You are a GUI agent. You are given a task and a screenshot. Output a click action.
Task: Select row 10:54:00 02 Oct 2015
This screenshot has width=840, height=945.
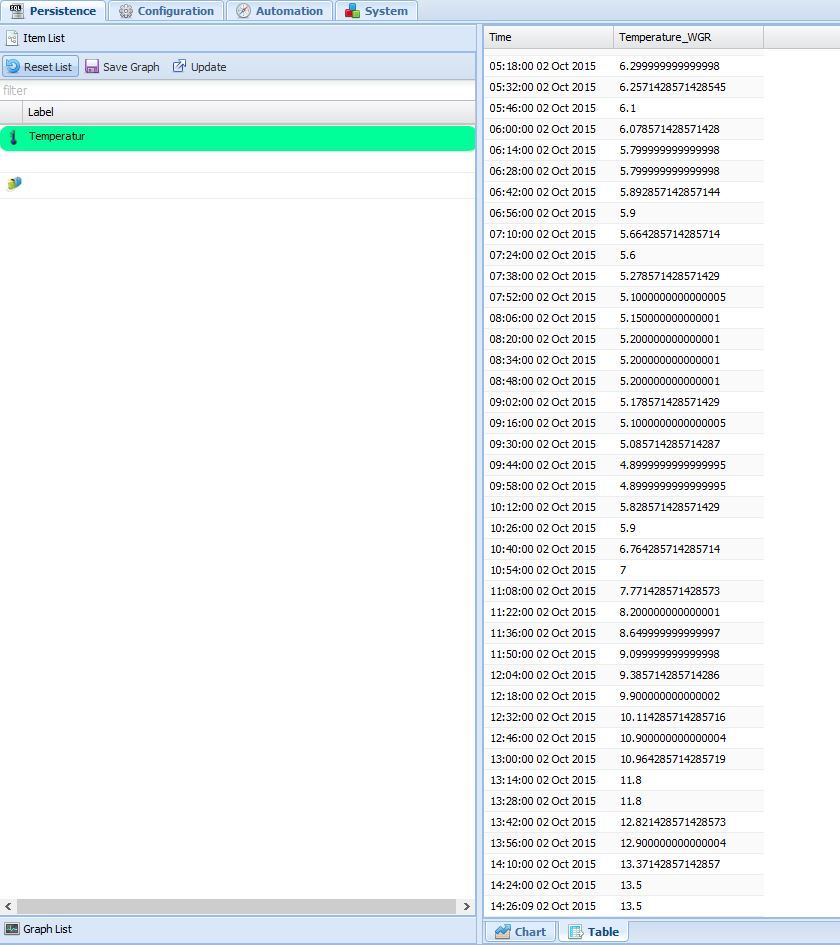624,570
